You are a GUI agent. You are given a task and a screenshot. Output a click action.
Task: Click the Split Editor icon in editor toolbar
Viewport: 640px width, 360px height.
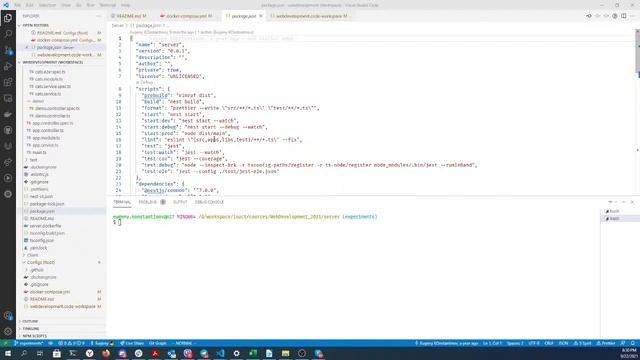623,16
